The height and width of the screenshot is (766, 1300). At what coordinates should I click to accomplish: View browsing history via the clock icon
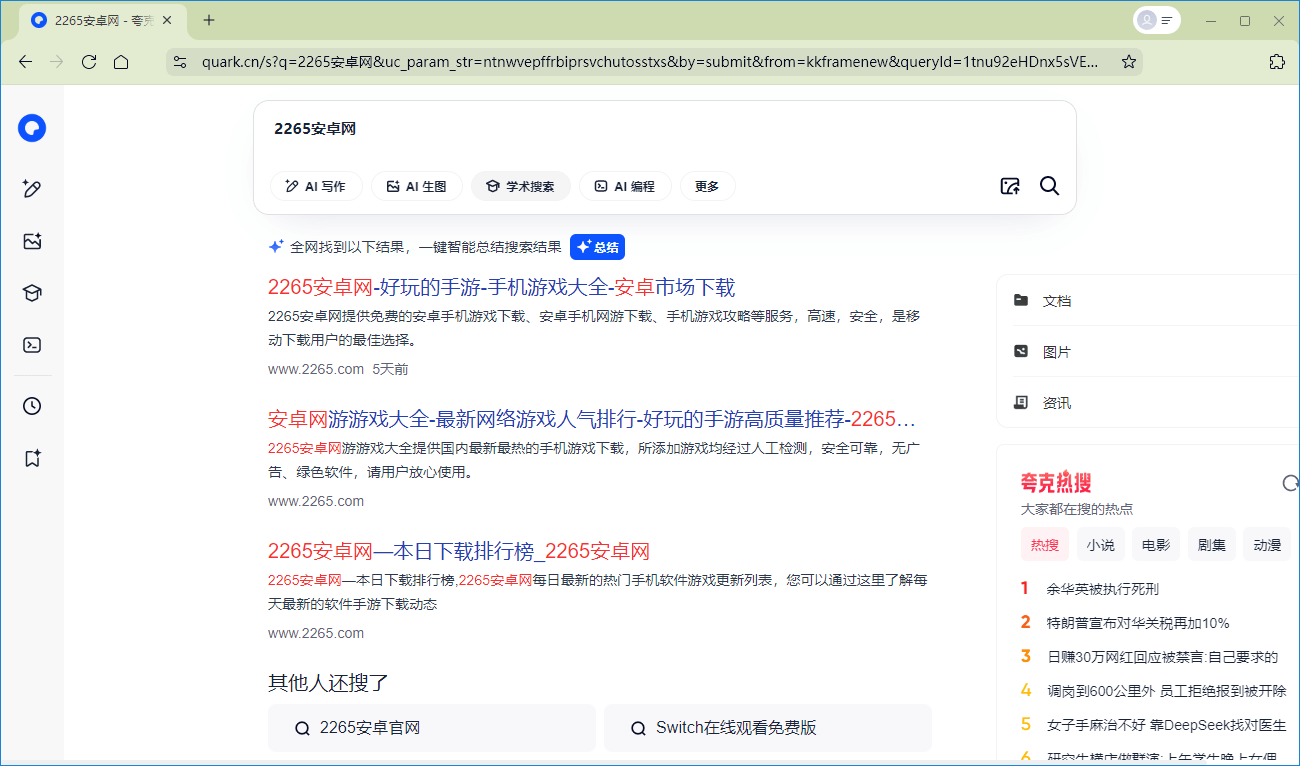[31, 405]
